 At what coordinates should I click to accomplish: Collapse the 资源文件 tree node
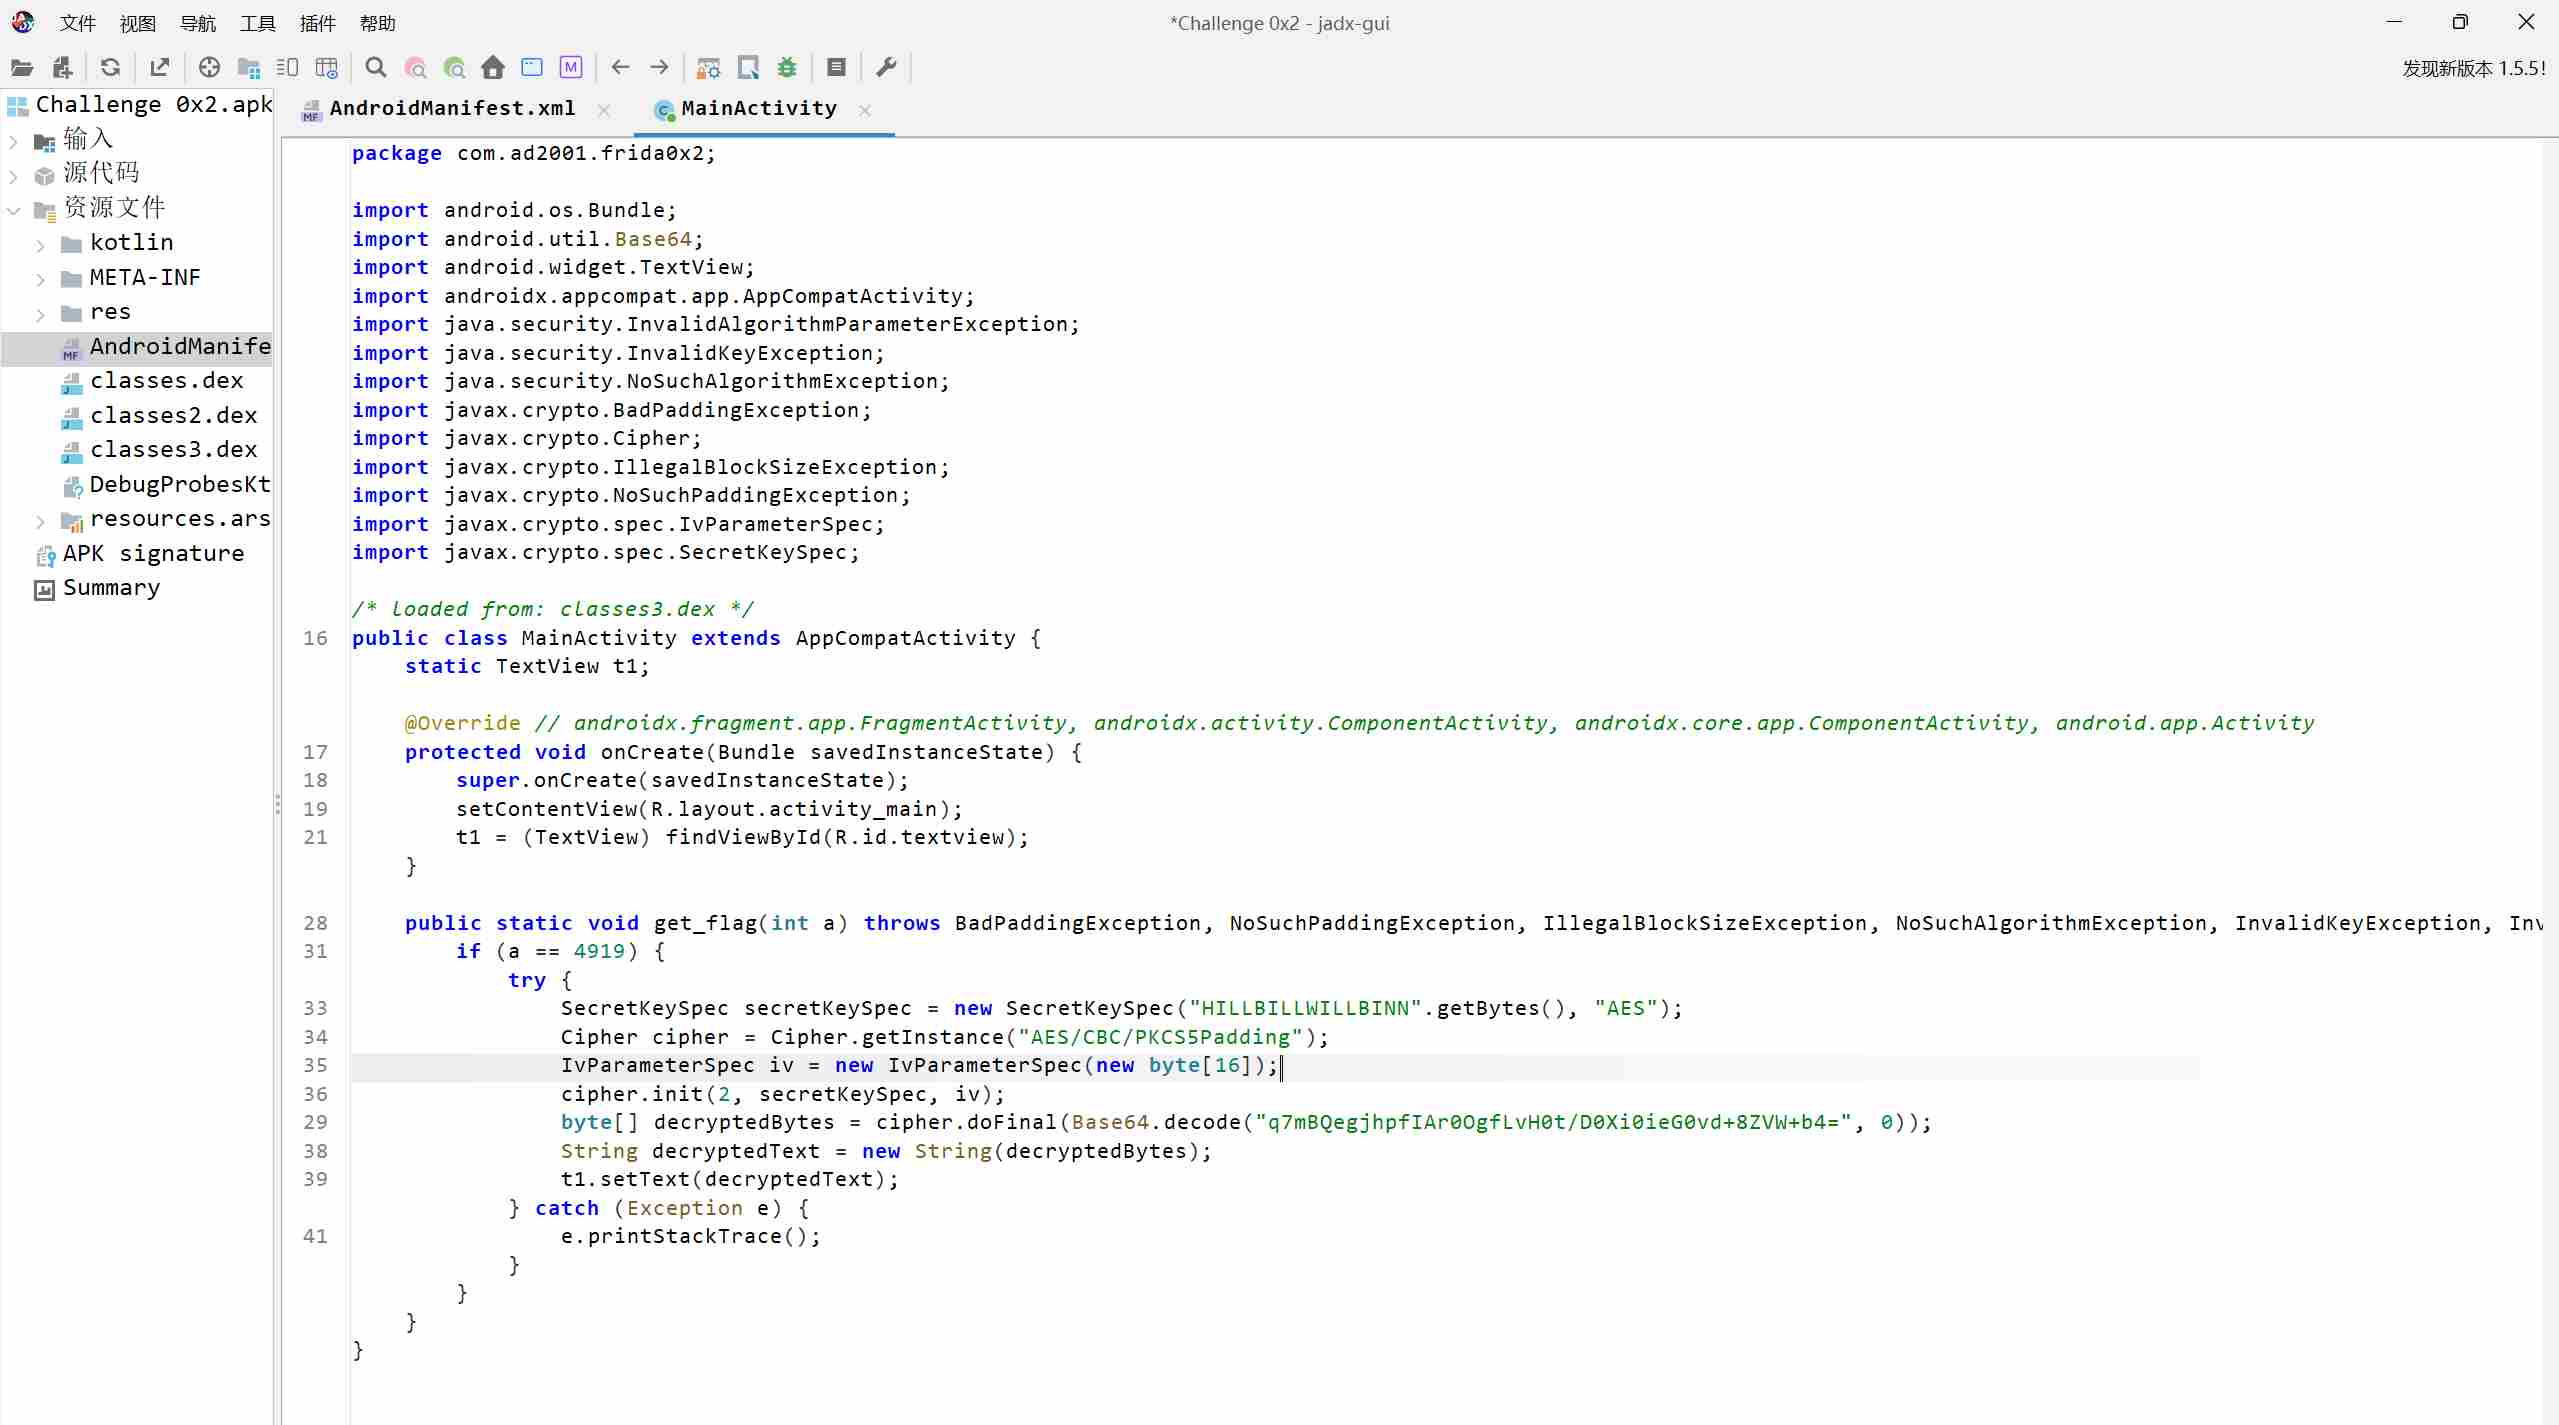[14, 211]
